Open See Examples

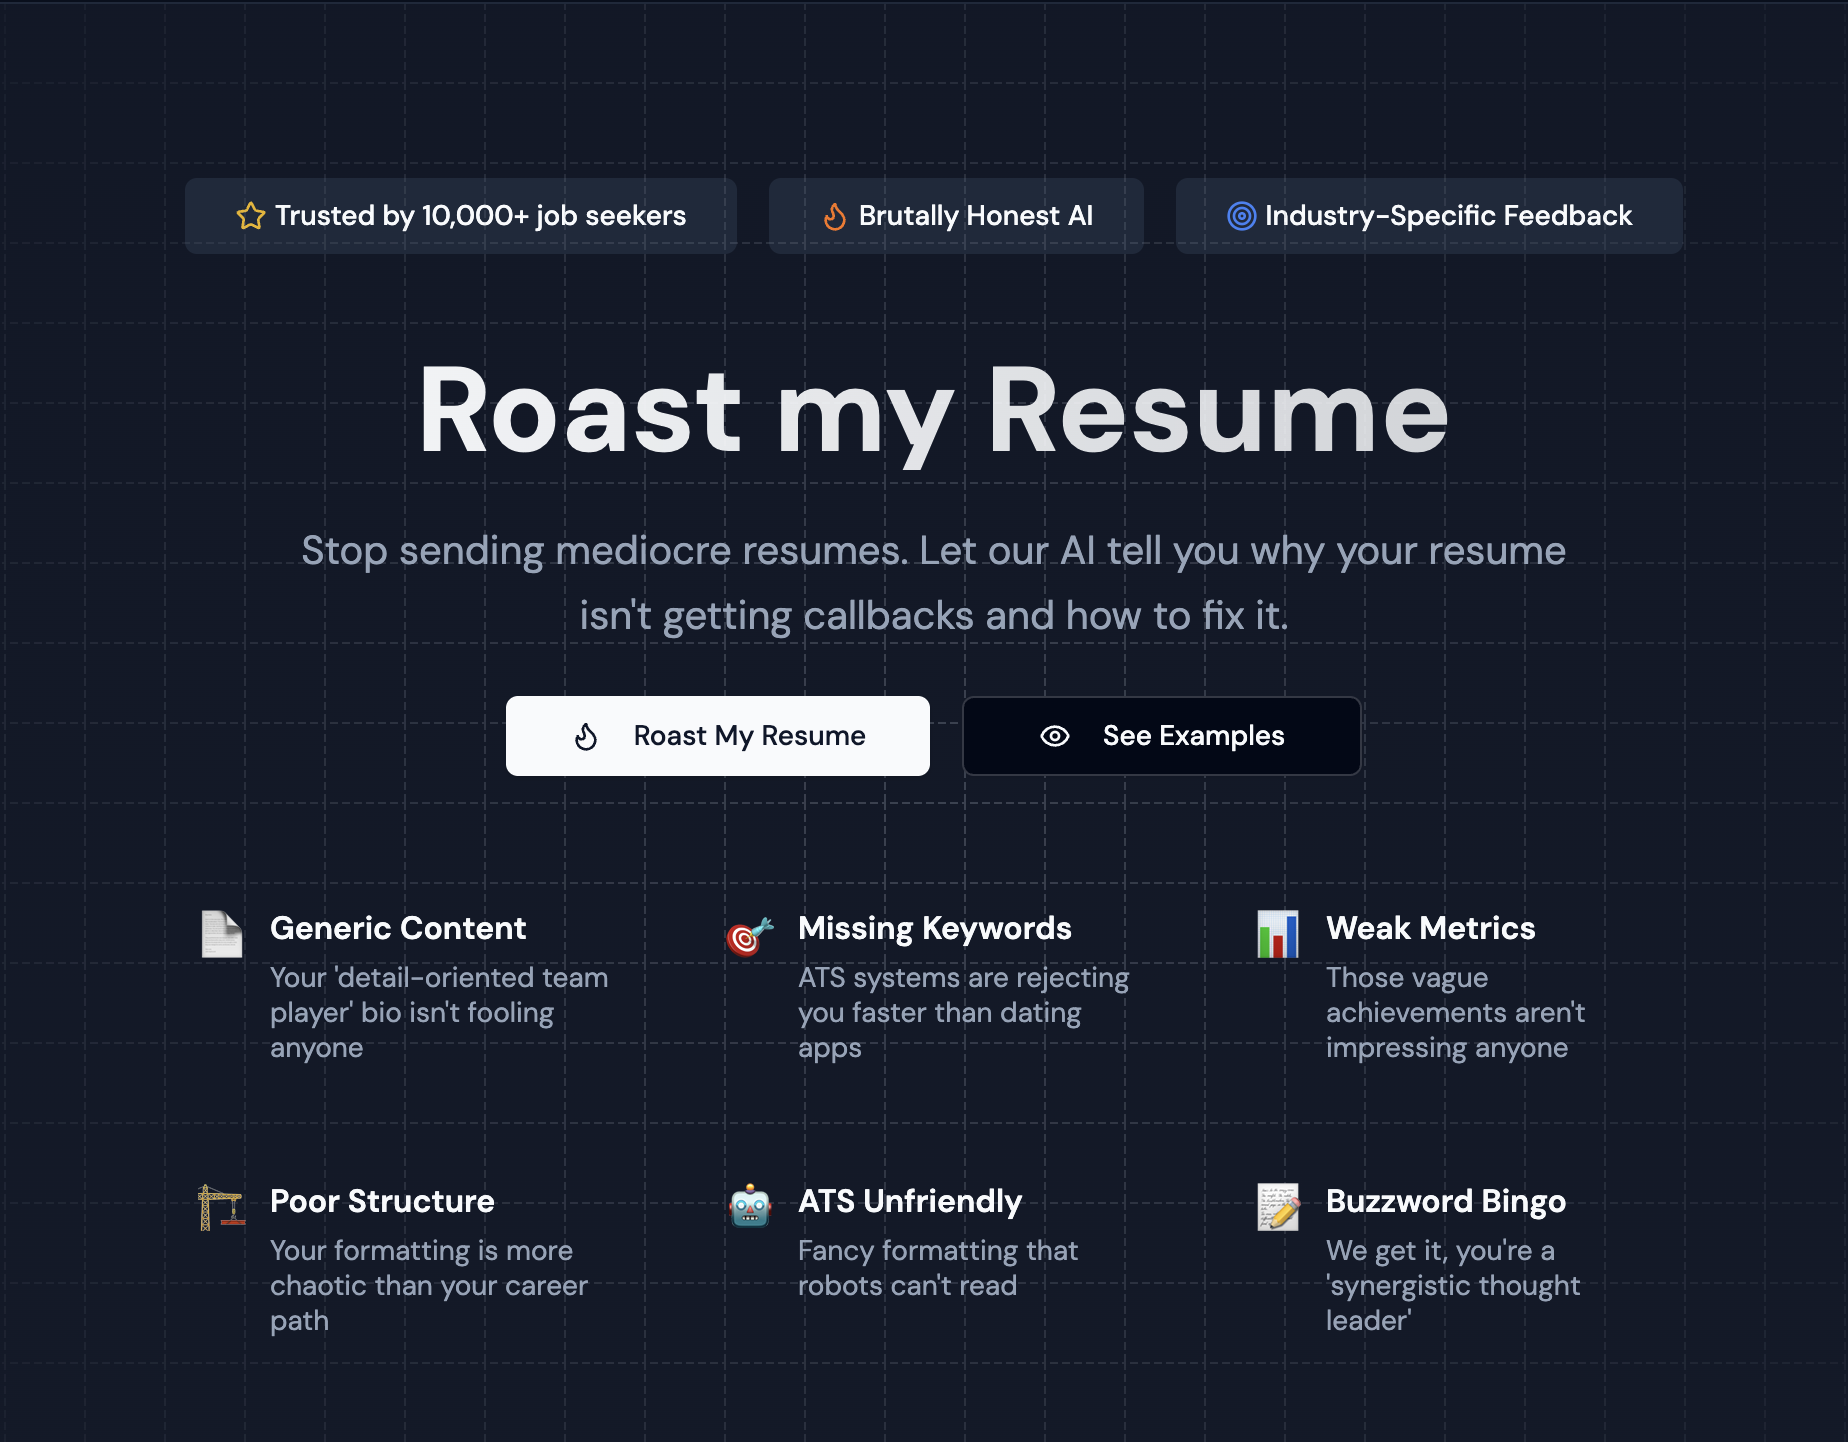[x=1161, y=736]
